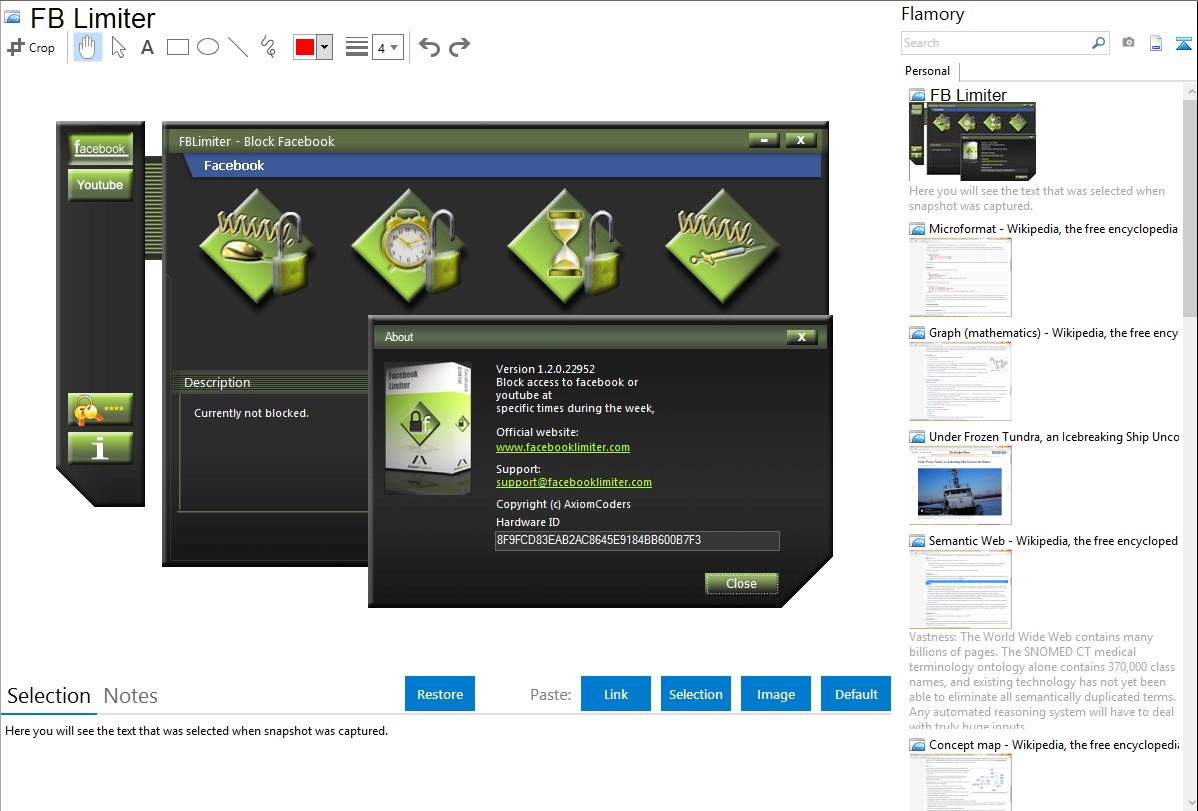Screen dimensions: 1198x811
Task: Paste as Link button
Action: pos(616,694)
